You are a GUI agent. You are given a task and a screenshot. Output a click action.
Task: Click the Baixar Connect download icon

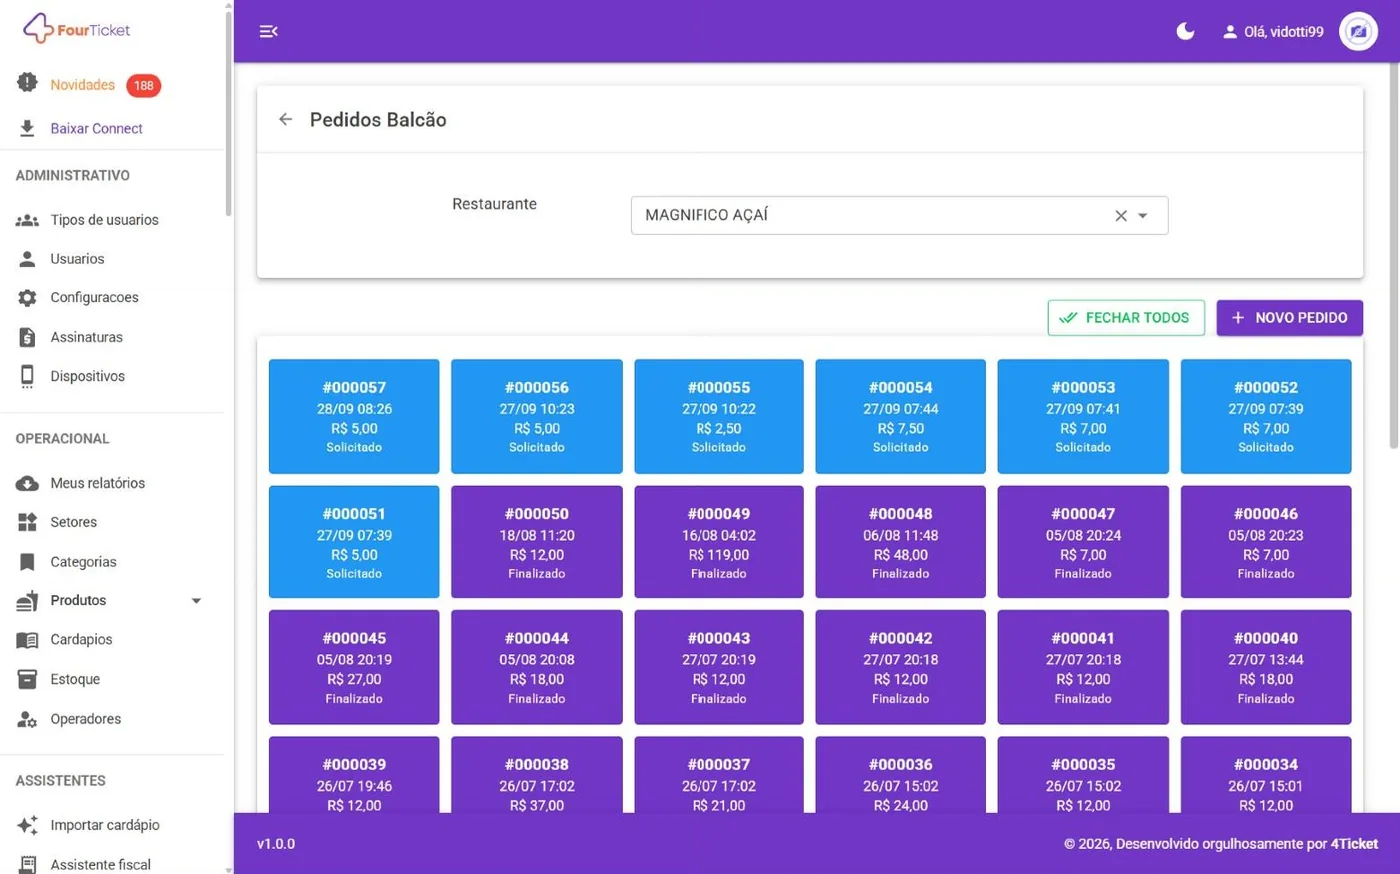click(27, 128)
